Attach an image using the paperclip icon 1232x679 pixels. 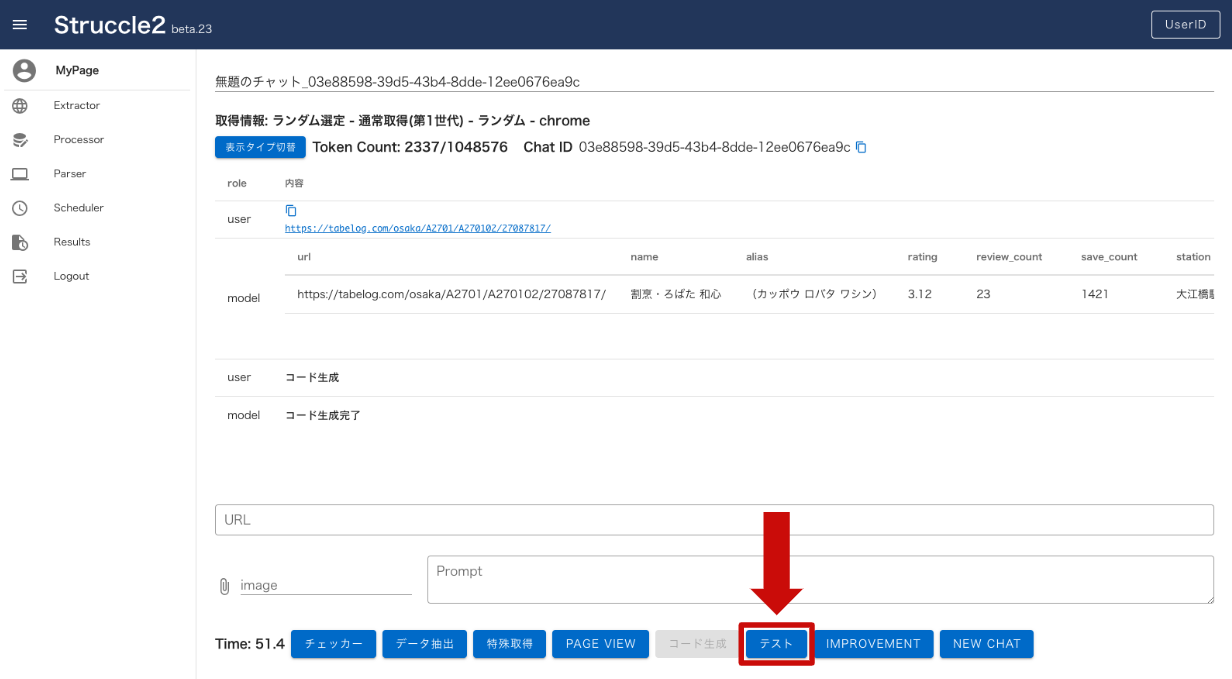pos(226,584)
